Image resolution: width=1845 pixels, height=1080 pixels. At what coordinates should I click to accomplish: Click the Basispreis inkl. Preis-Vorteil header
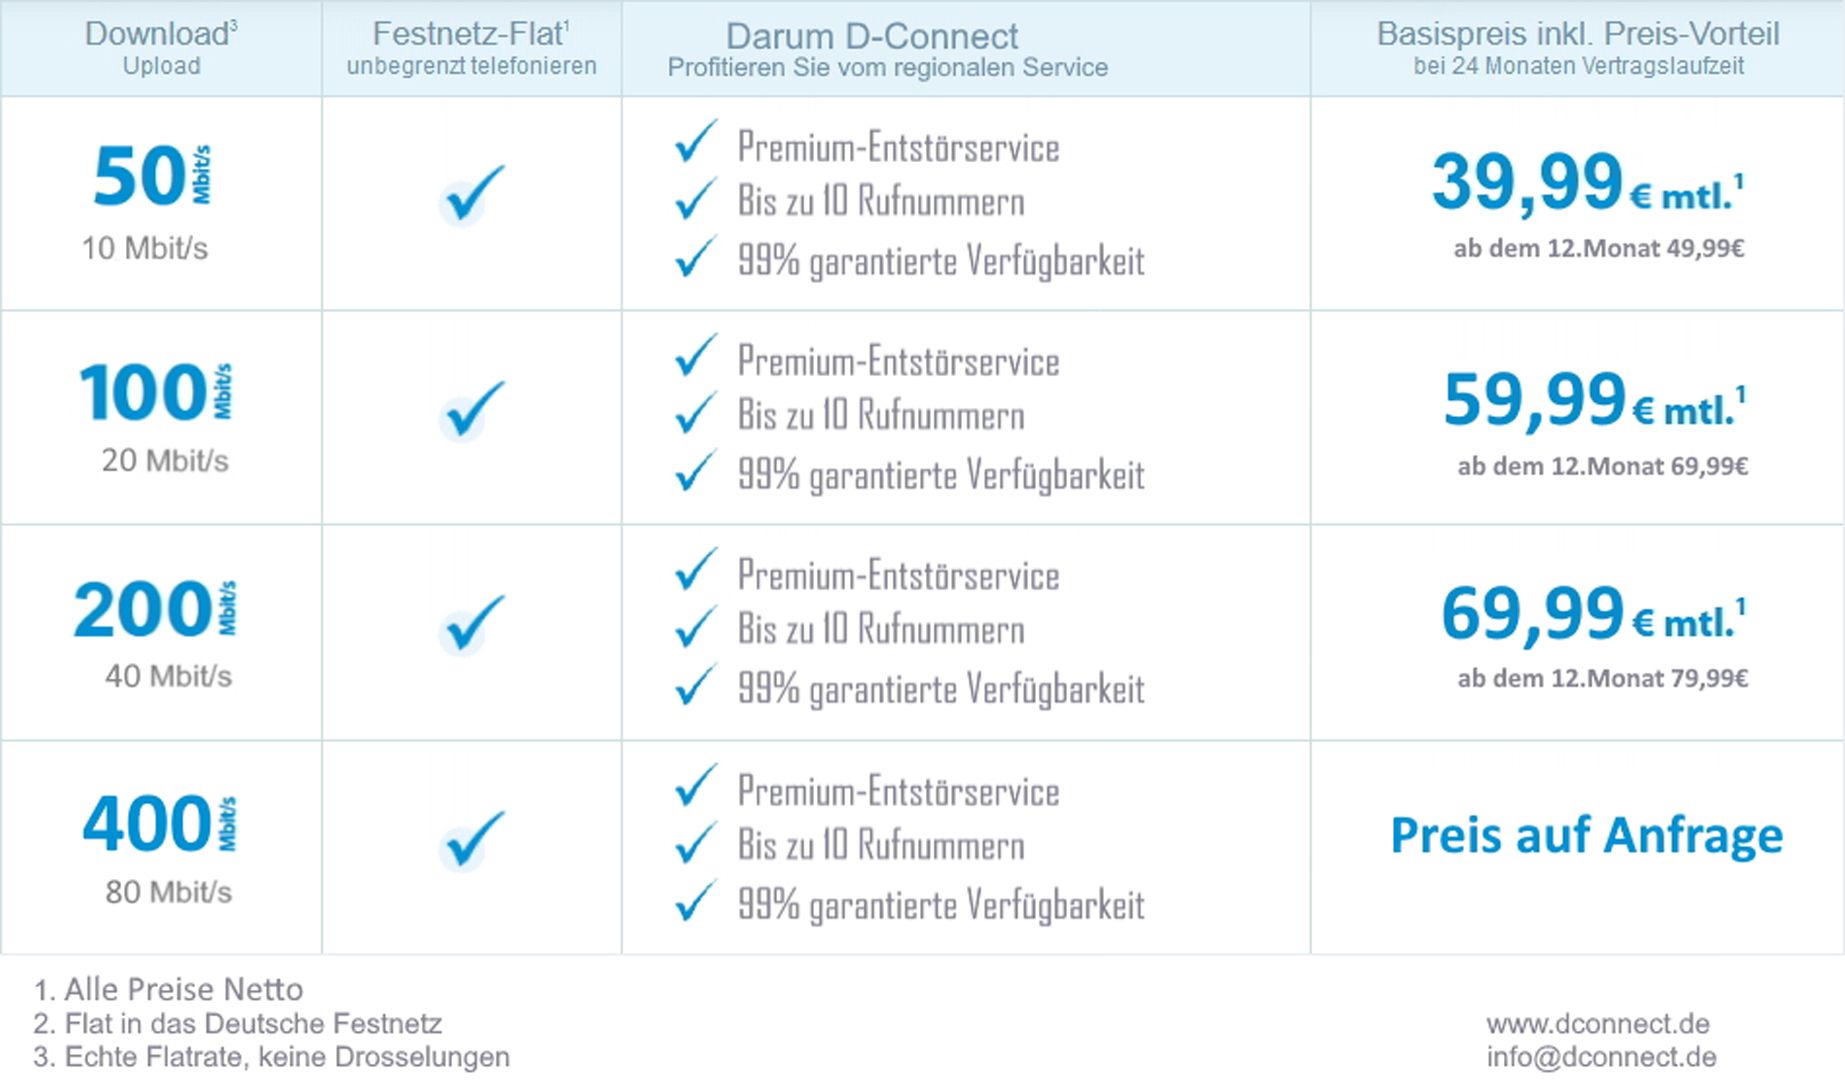coord(1577,47)
